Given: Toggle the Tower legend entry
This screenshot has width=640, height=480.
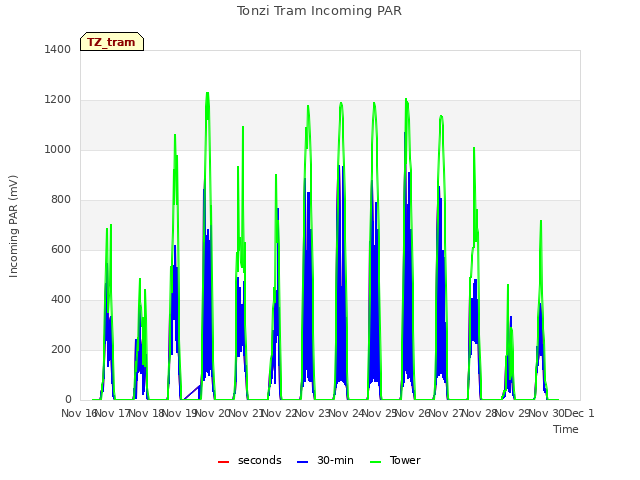Looking at the screenshot, I should pyautogui.click(x=395, y=460).
